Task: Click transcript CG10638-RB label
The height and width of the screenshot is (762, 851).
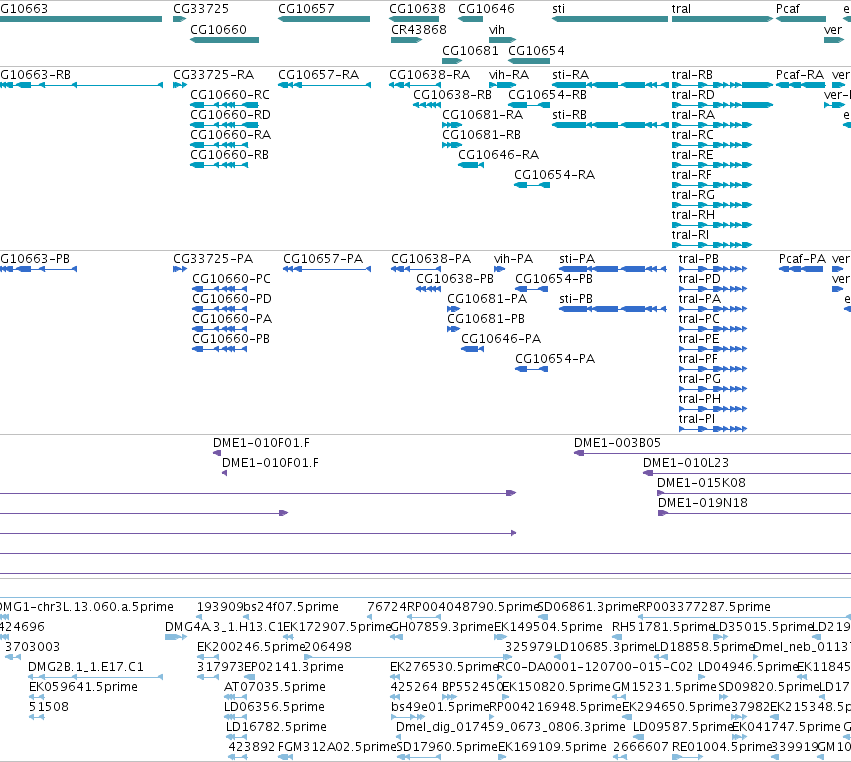Action: click(452, 94)
